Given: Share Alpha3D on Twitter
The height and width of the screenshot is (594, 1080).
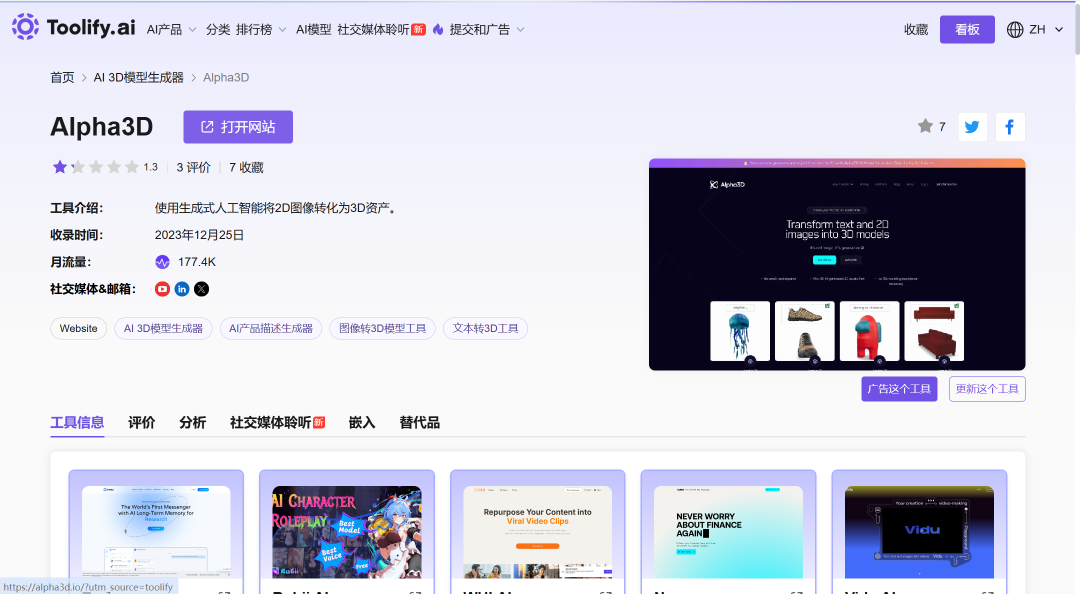Looking at the screenshot, I should click(x=973, y=127).
